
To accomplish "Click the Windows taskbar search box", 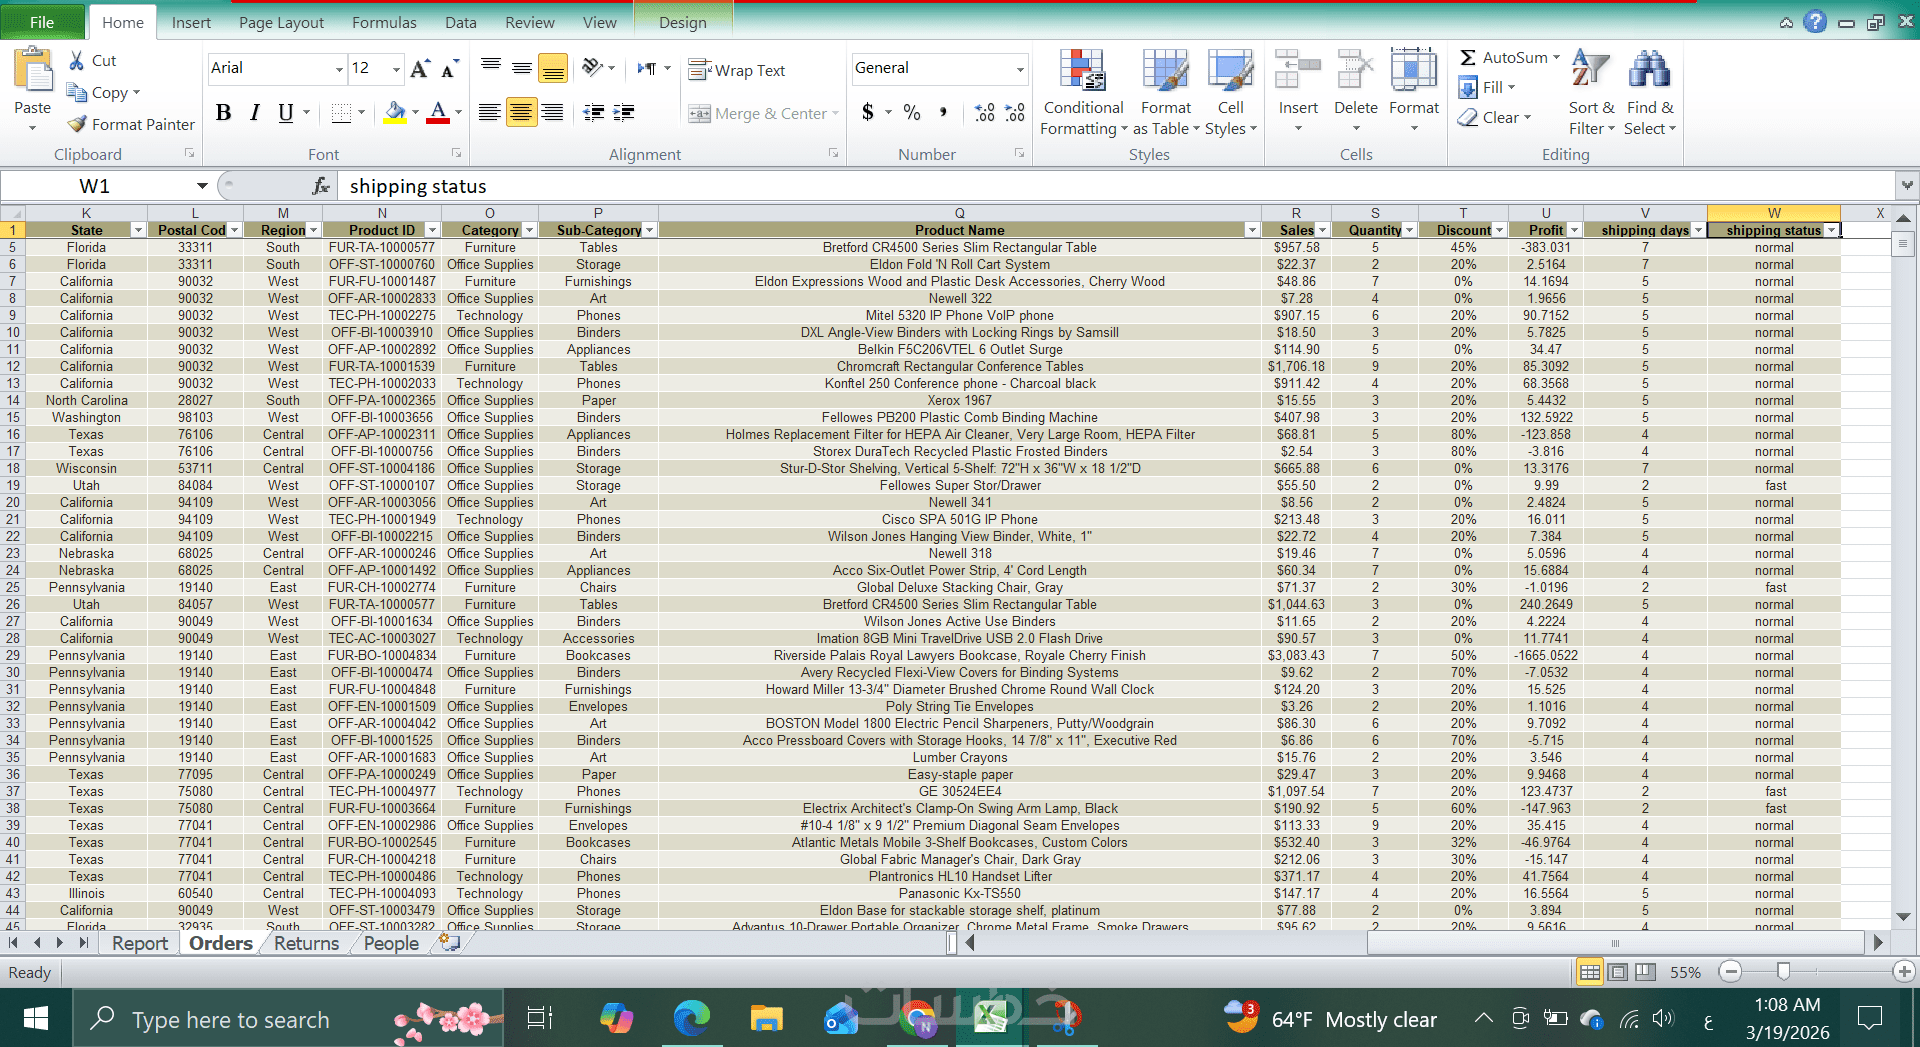I will (288, 1019).
